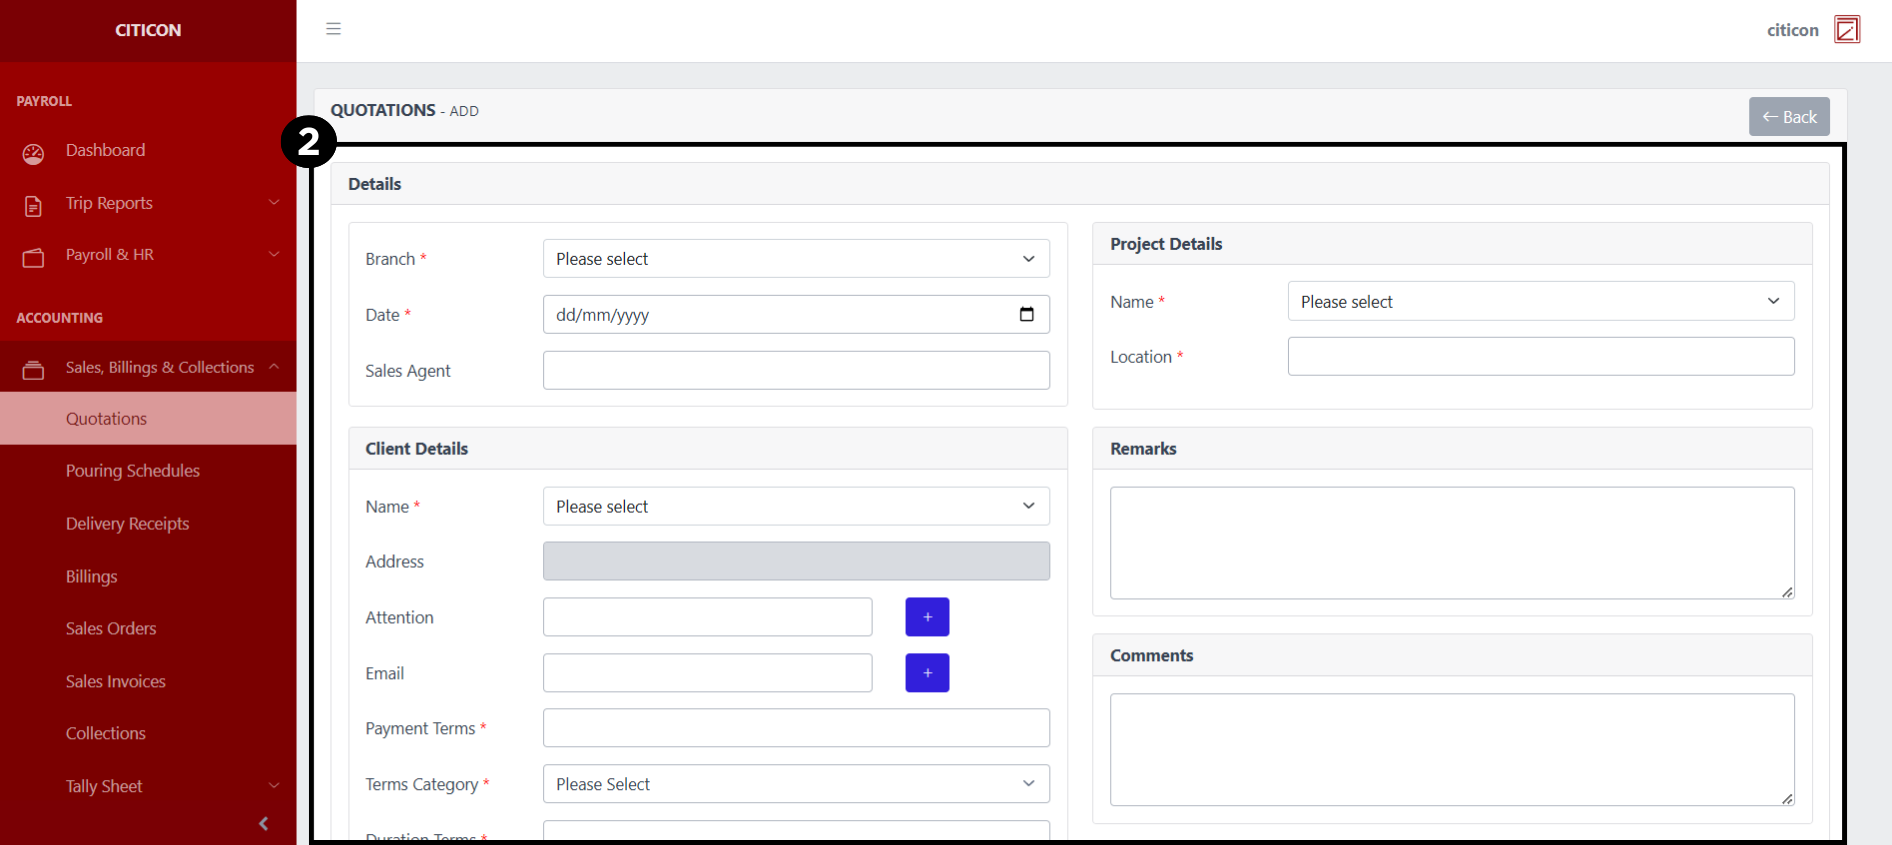Open the Date field calendar picker icon
This screenshot has width=1892, height=845.
(1026, 314)
